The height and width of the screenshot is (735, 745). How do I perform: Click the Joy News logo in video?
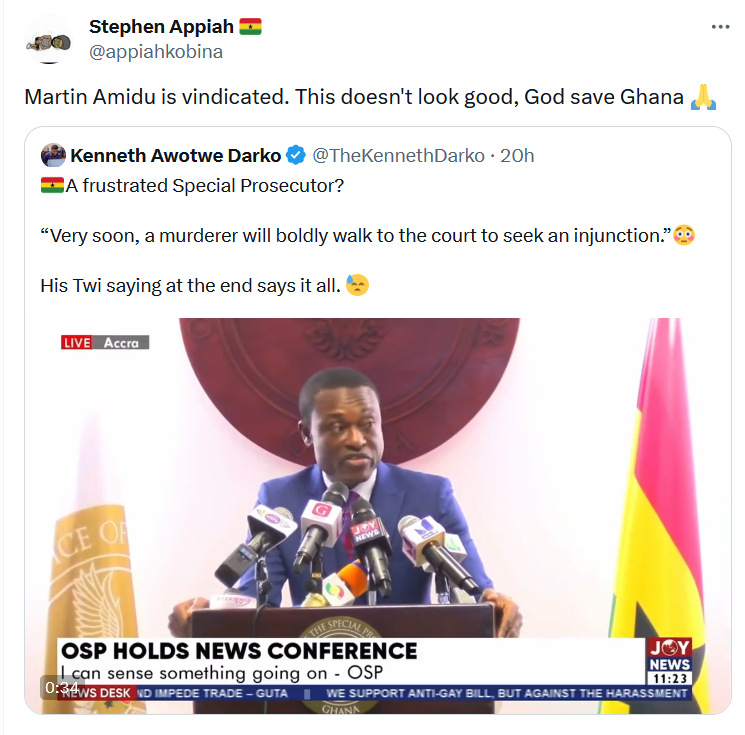point(669,661)
